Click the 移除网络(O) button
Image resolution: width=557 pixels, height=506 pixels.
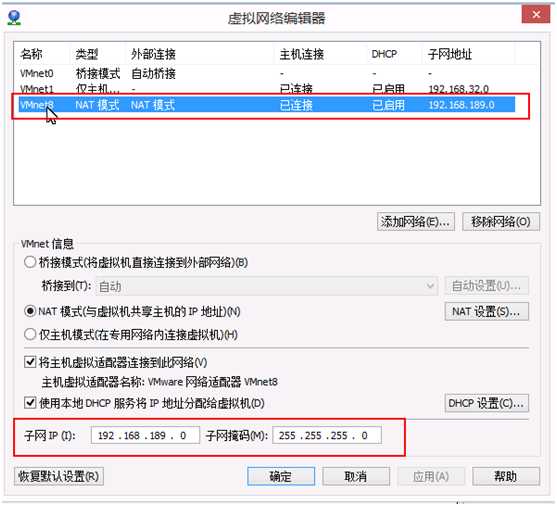tap(501, 222)
